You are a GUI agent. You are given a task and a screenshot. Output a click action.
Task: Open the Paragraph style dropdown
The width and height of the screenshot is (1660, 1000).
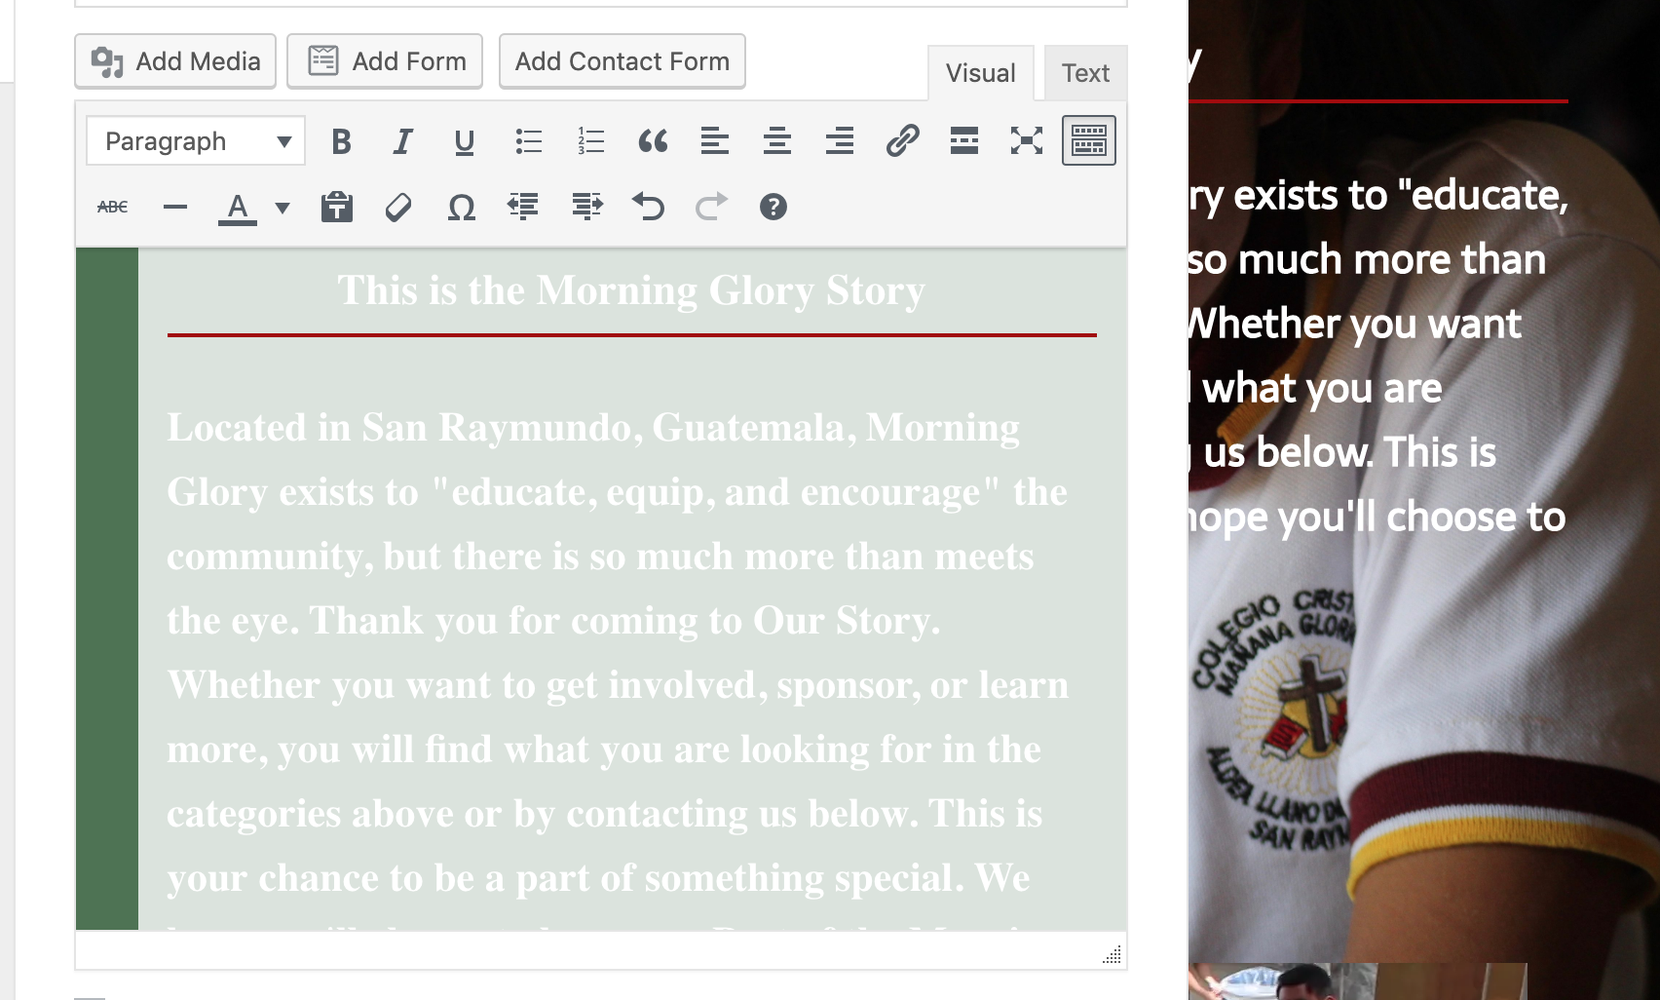pyautogui.click(x=195, y=140)
